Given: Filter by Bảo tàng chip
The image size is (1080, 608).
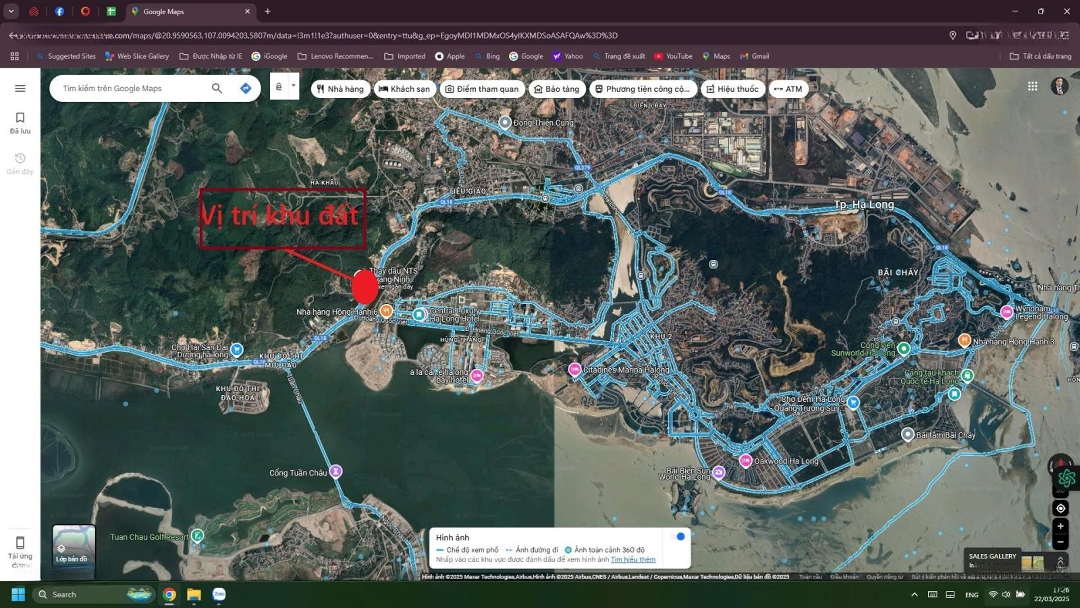Looking at the screenshot, I should 557,89.
